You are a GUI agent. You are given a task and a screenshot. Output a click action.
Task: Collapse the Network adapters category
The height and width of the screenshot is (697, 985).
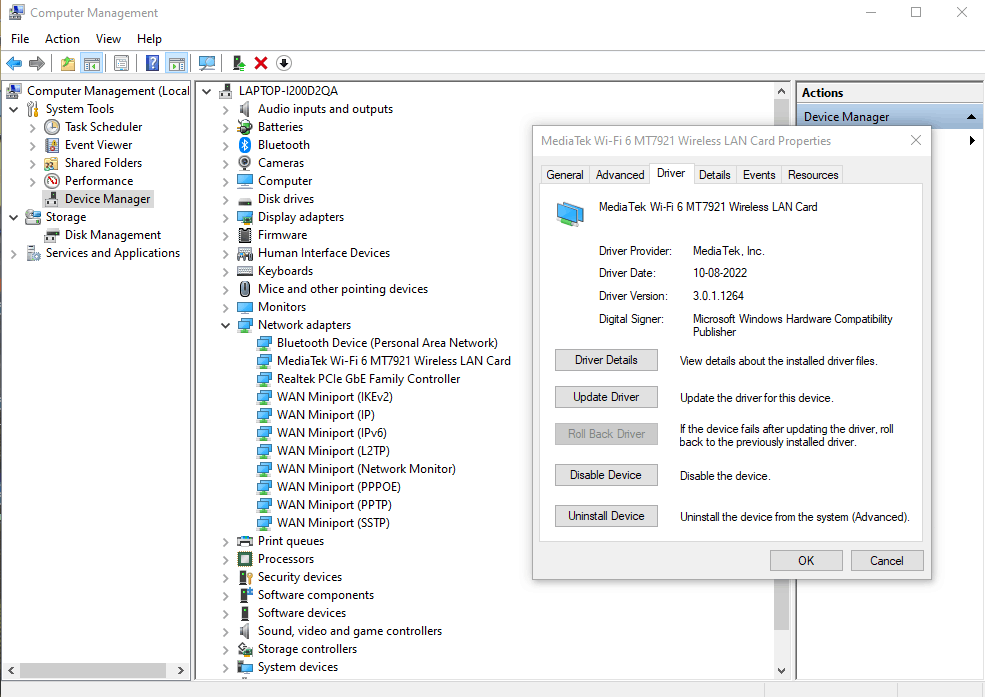[226, 325]
